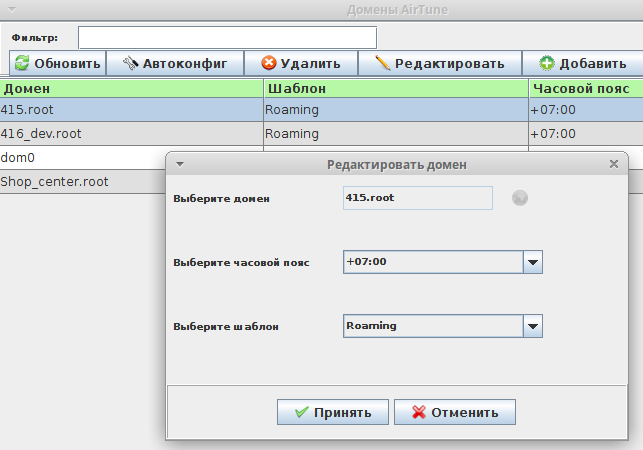Sort by the Домен column header
643x450 pixels.
click(131, 89)
